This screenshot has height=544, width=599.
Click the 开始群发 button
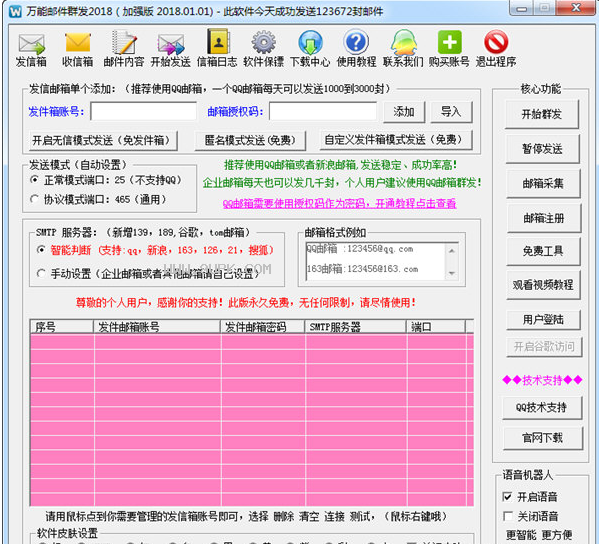pos(542,114)
